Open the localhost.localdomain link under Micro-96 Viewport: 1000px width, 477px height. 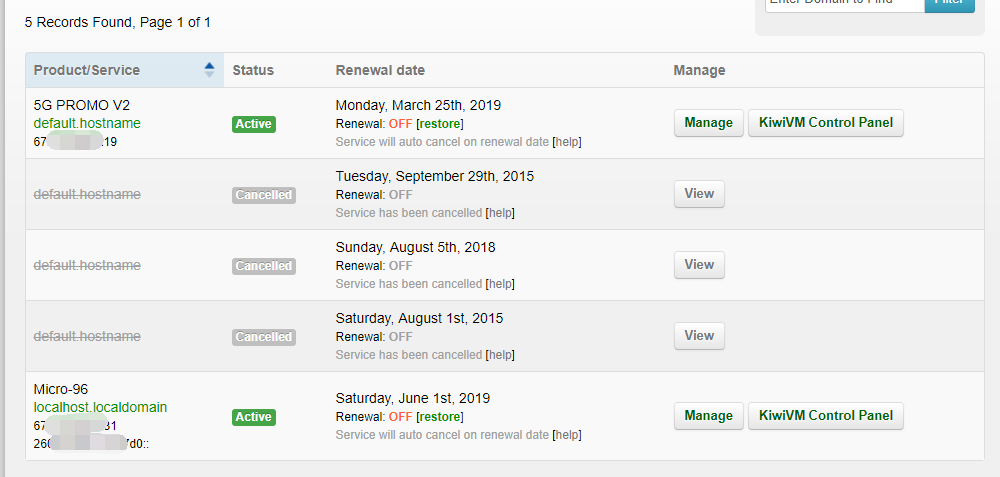click(x=100, y=407)
